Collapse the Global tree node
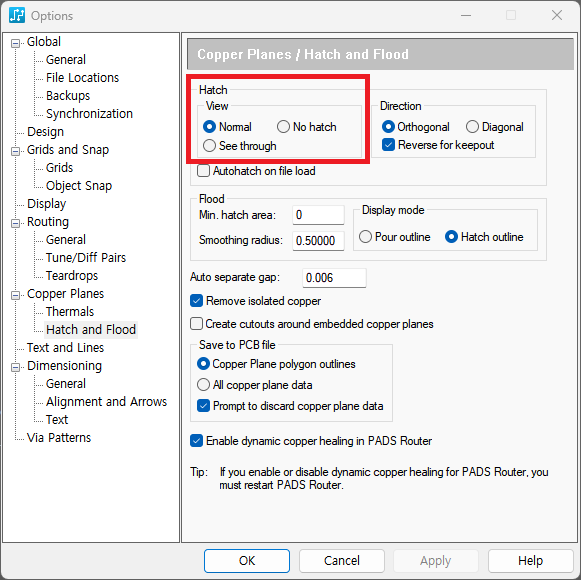 click(x=15, y=43)
